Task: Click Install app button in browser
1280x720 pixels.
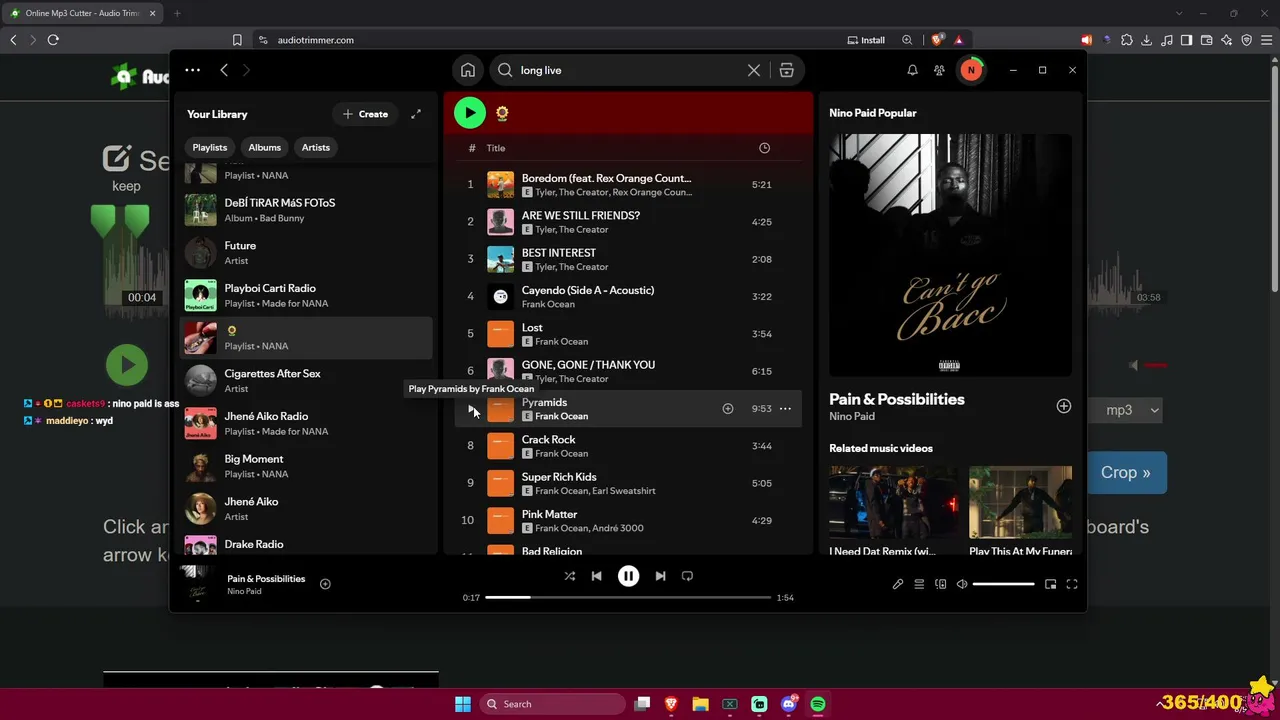Action: tap(866, 40)
